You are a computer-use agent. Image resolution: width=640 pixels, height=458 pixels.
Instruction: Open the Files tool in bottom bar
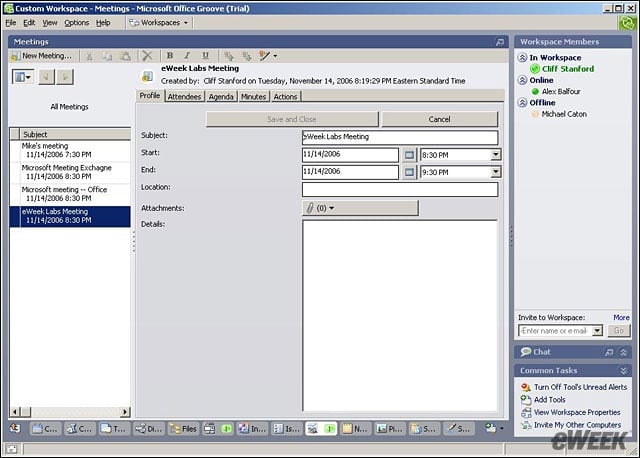[183, 429]
